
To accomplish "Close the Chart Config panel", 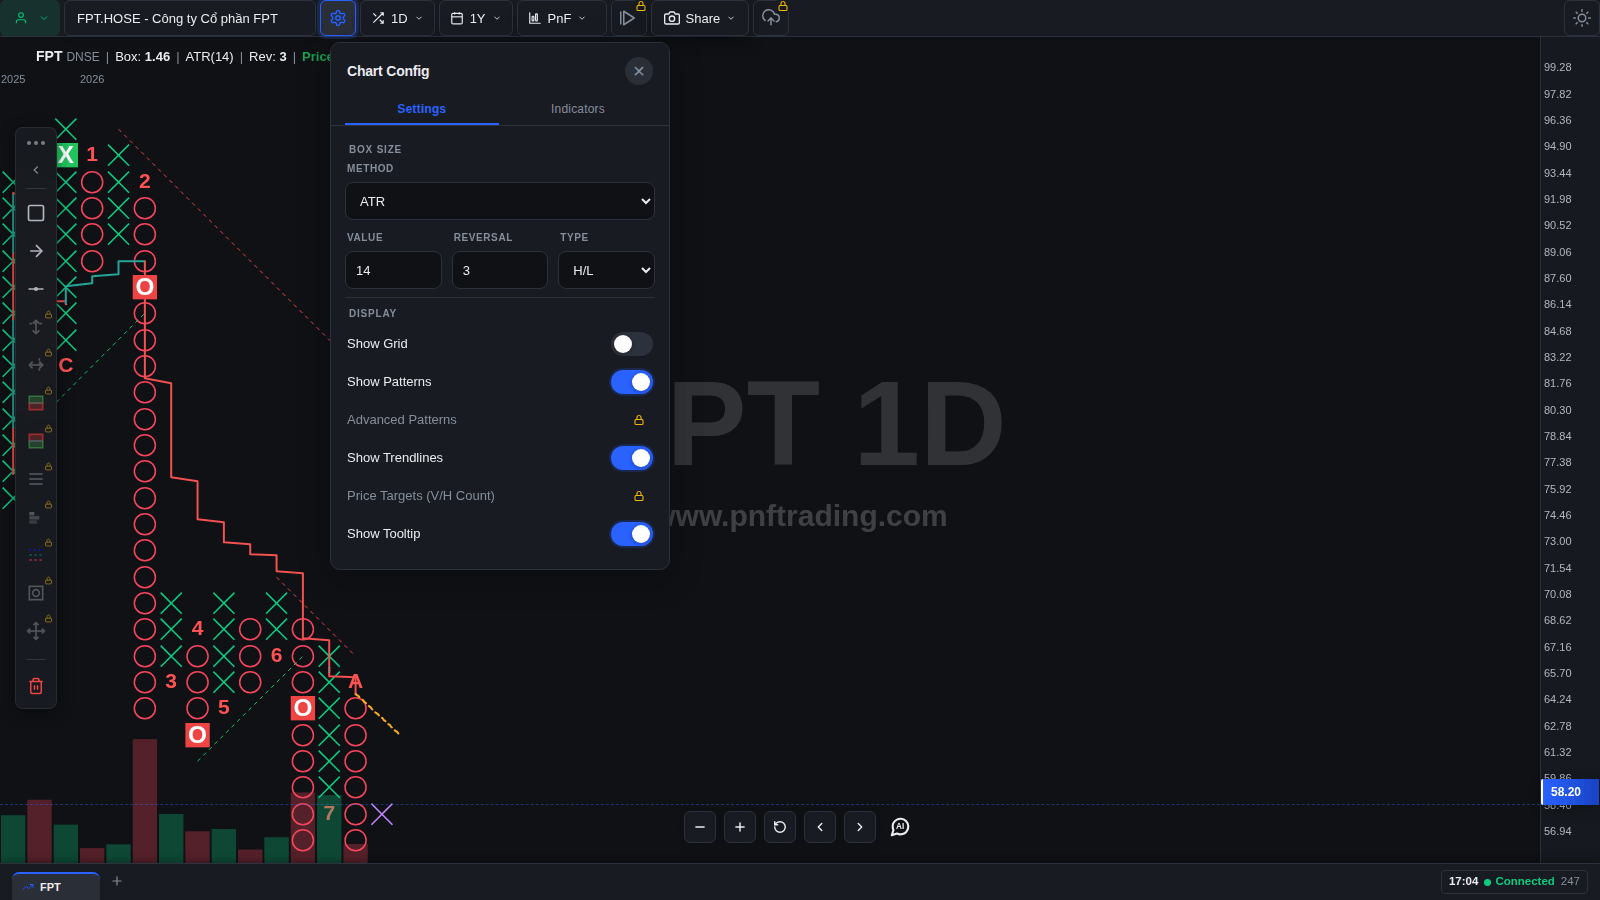I will coord(639,71).
